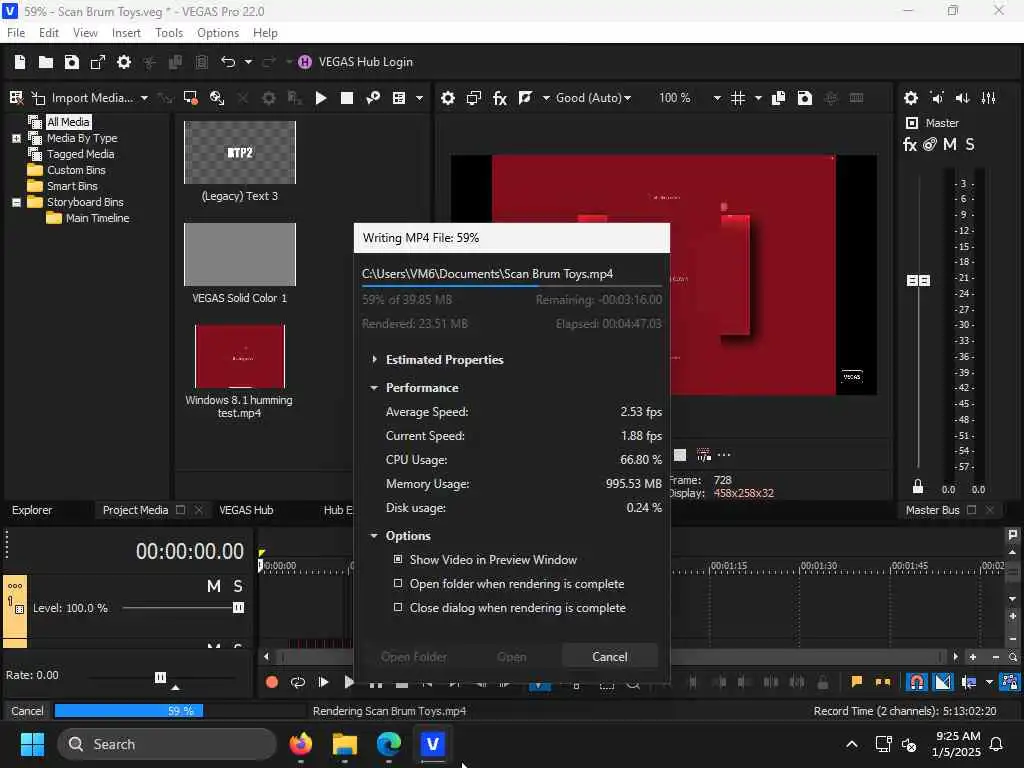Open VEGAS Hub Login
Viewport: 1024px width, 768px height.
click(x=356, y=62)
